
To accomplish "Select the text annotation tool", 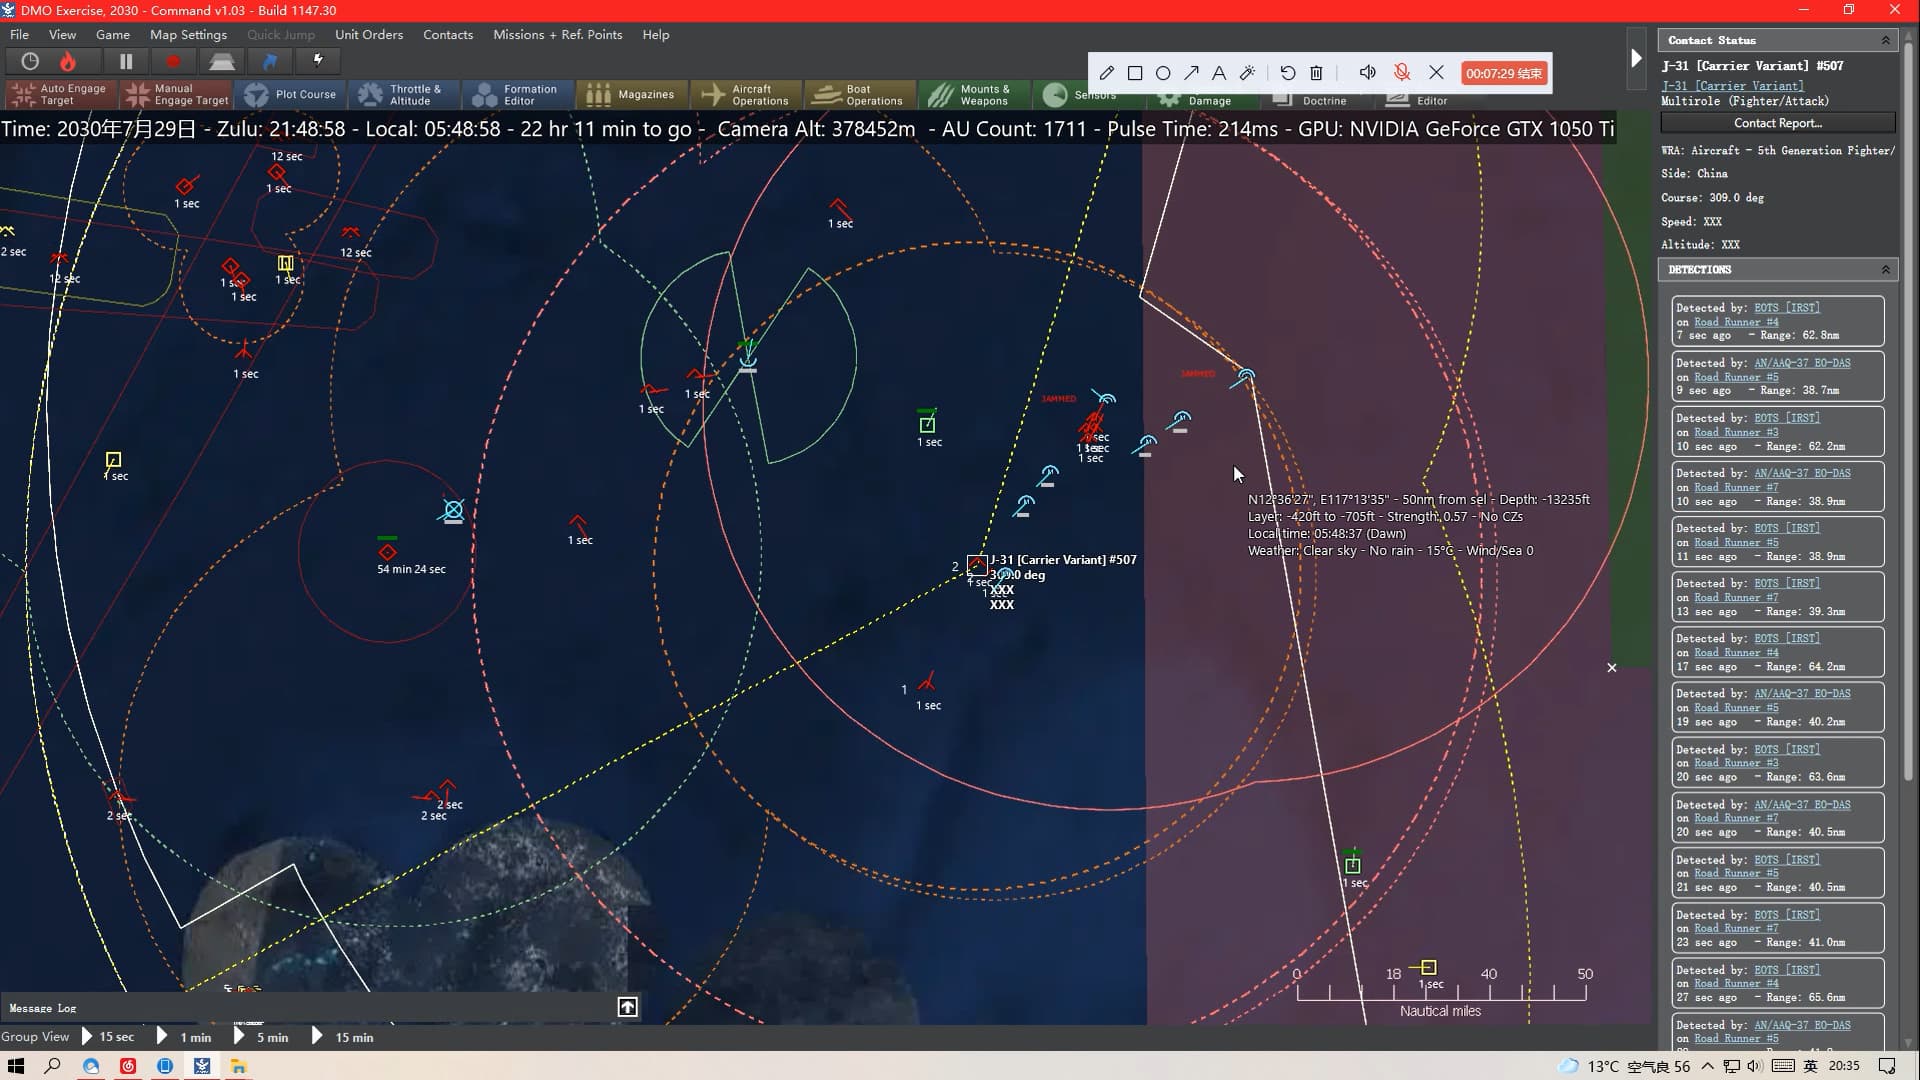I will (1219, 73).
